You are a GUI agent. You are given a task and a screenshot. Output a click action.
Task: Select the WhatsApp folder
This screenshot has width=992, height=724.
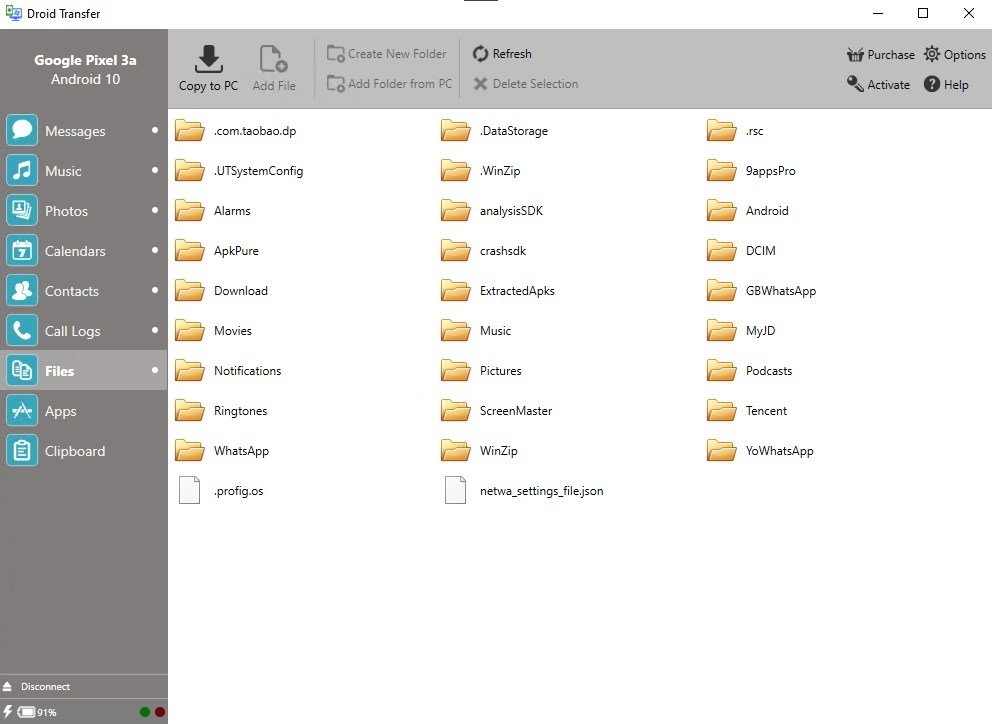pos(222,451)
